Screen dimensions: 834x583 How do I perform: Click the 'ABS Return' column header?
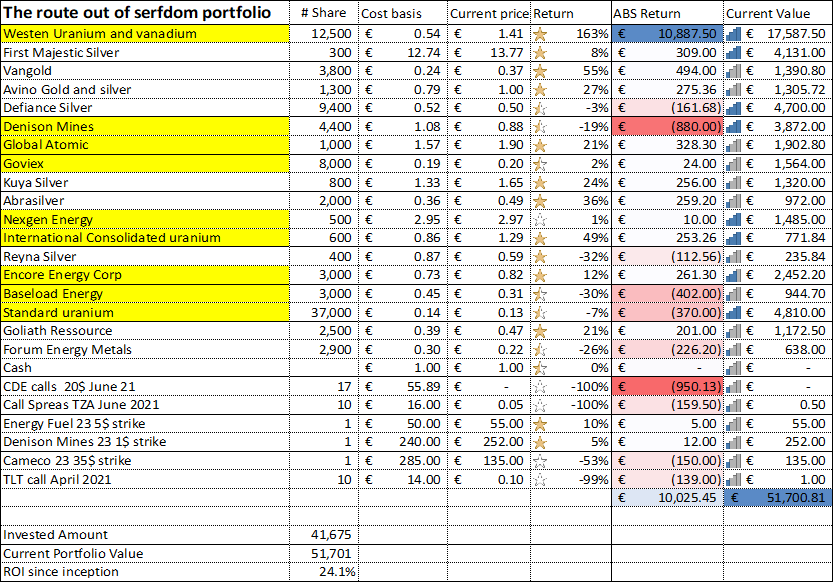647,14
